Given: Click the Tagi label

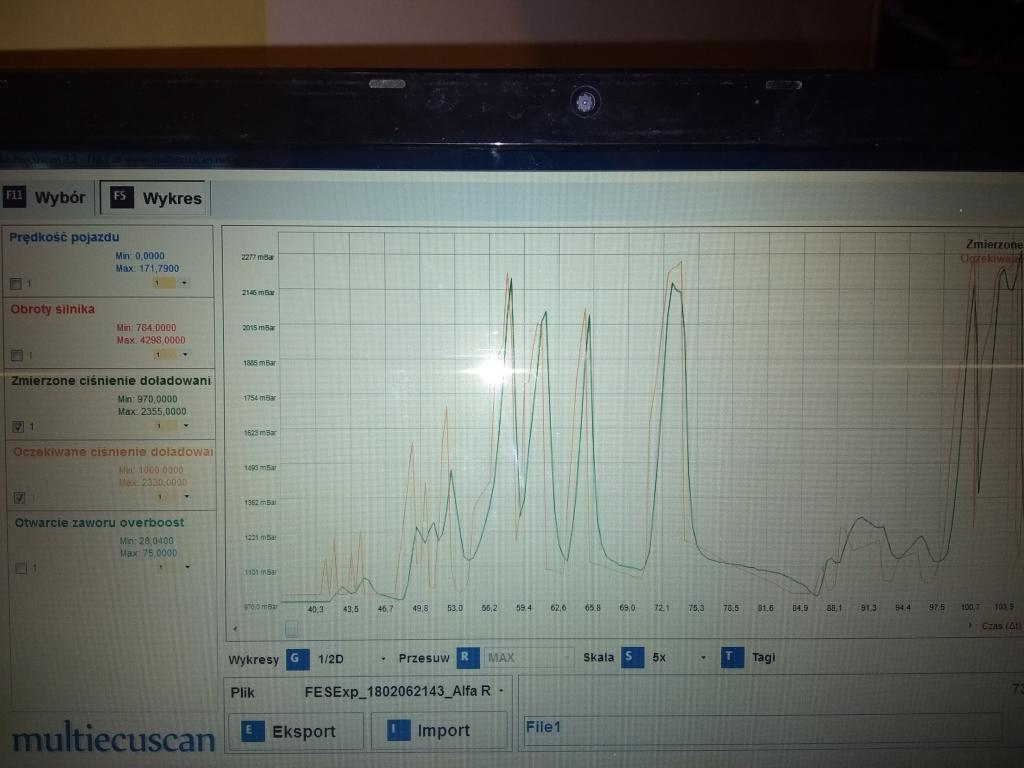Looking at the screenshot, I should click(x=763, y=657).
